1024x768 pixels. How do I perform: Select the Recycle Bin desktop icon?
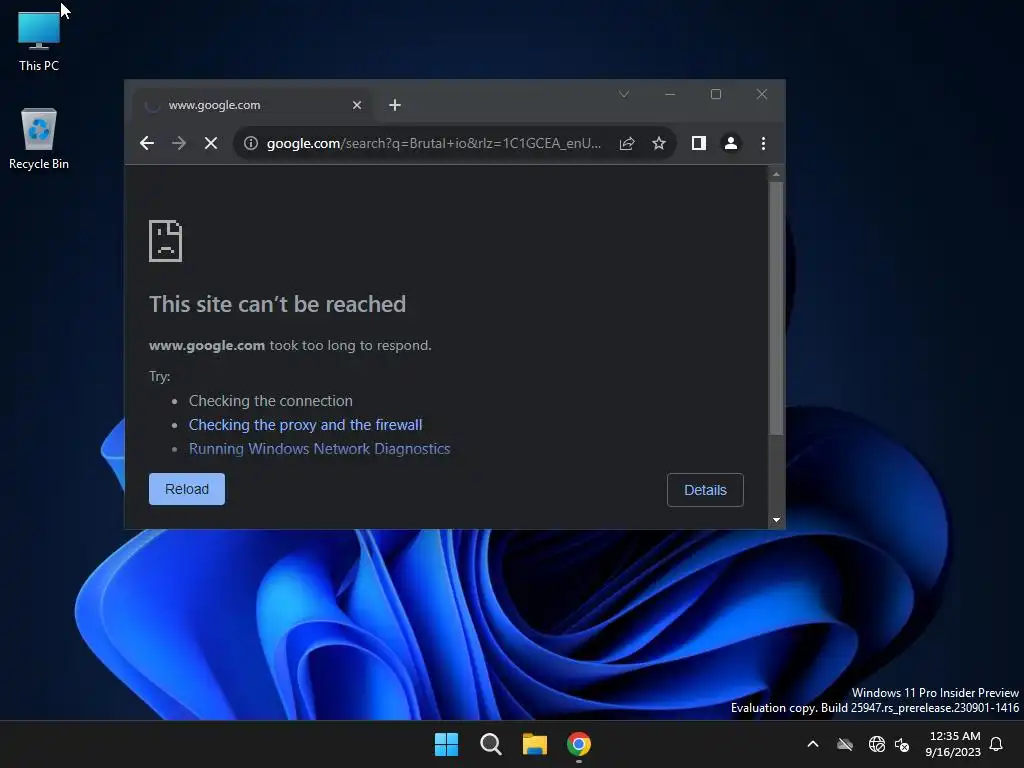(x=39, y=139)
